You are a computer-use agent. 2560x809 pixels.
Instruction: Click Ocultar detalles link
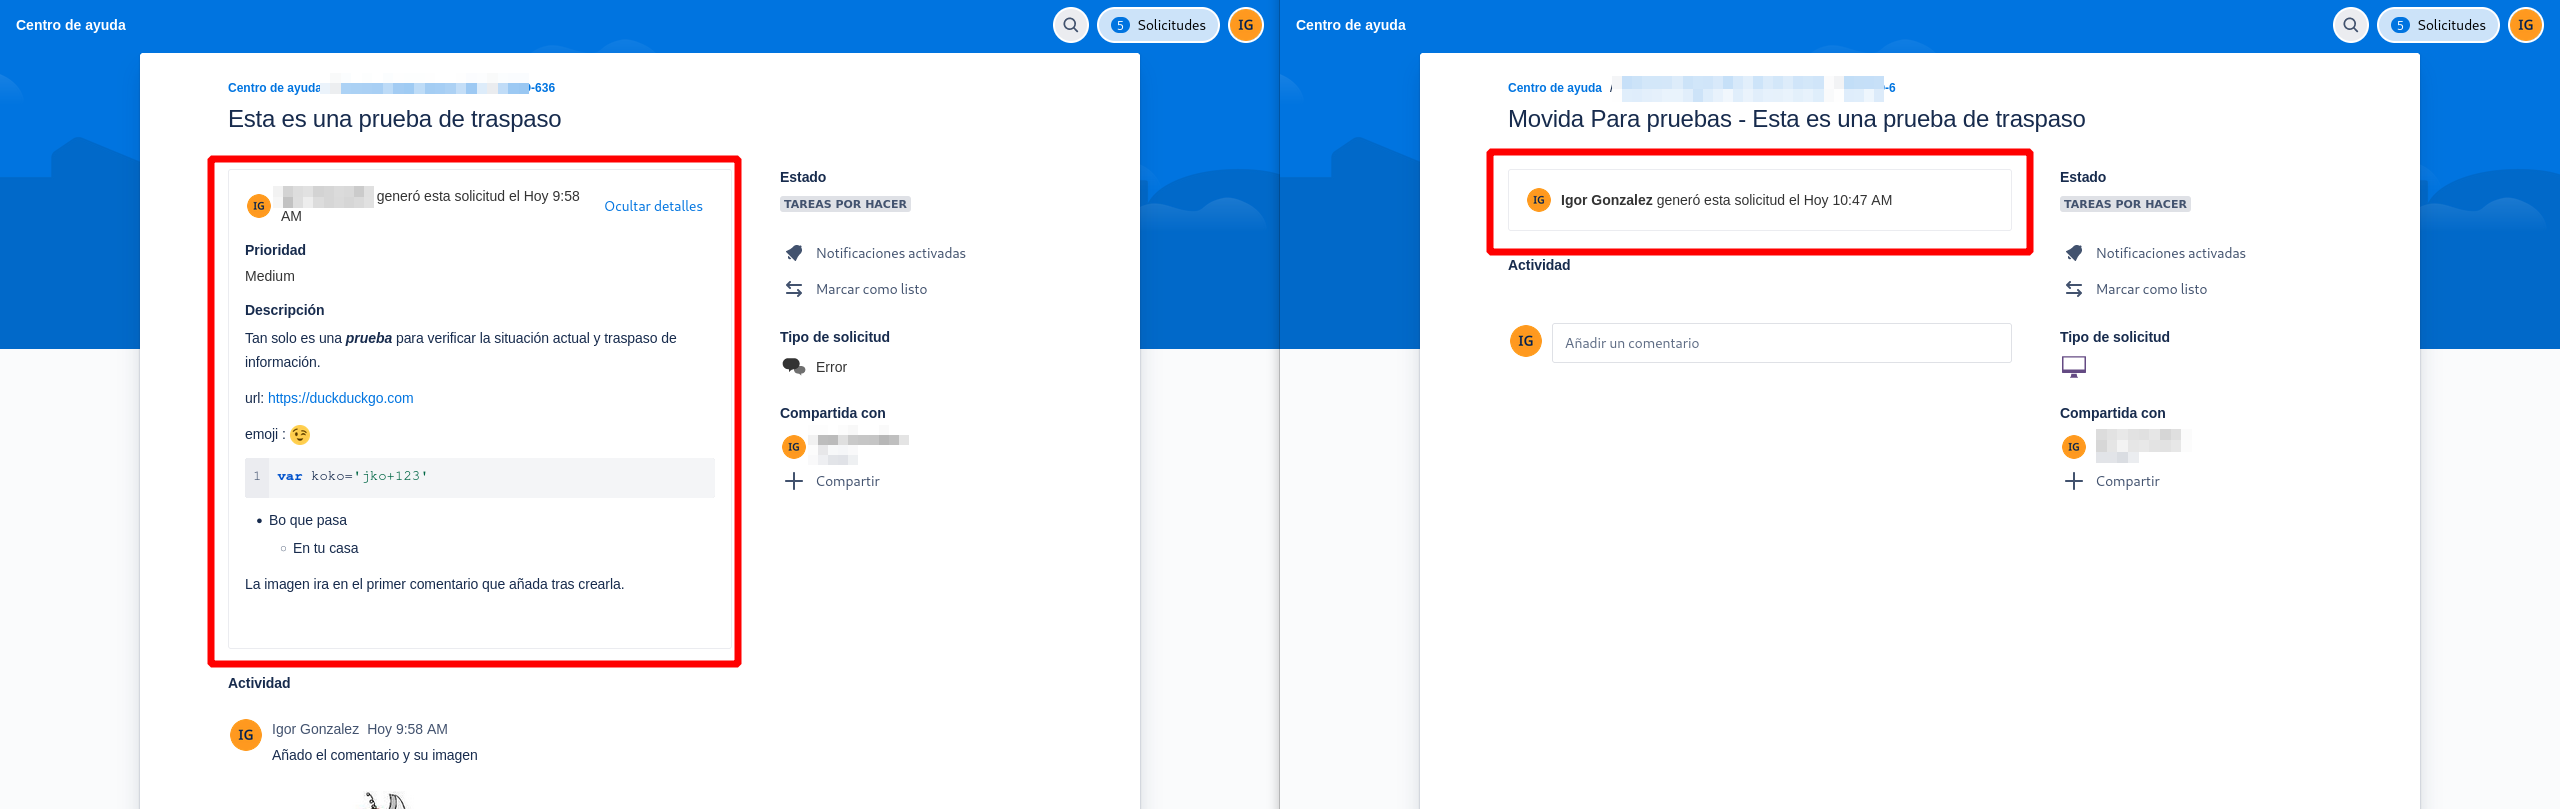653,206
